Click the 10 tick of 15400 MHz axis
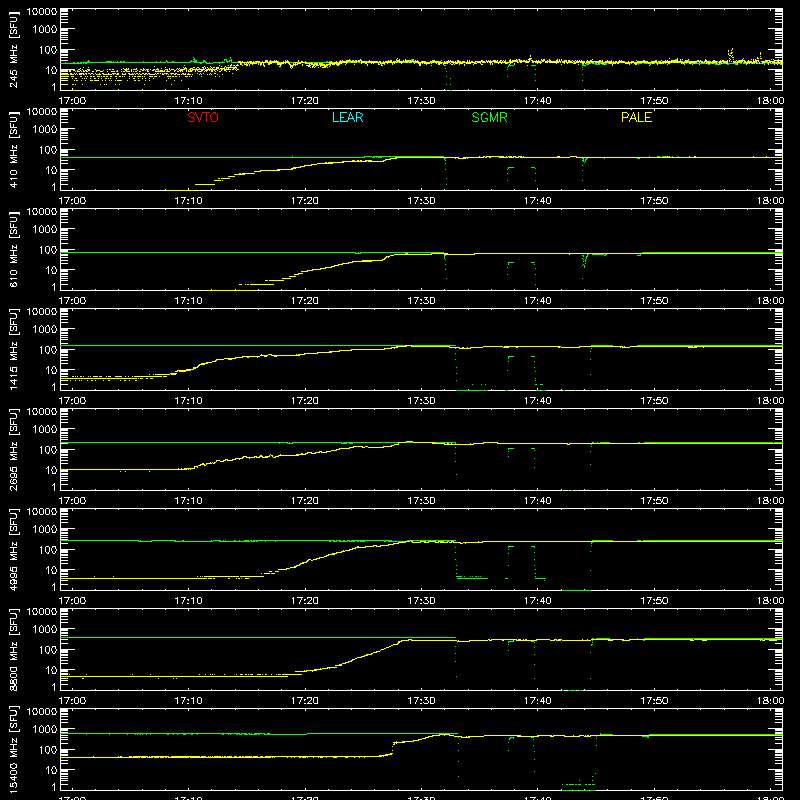 52,770
